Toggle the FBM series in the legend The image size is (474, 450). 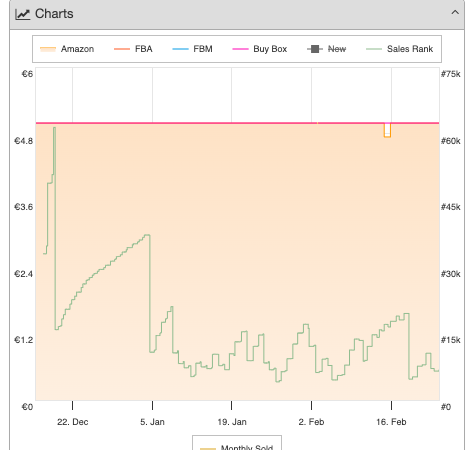[x=192, y=49]
